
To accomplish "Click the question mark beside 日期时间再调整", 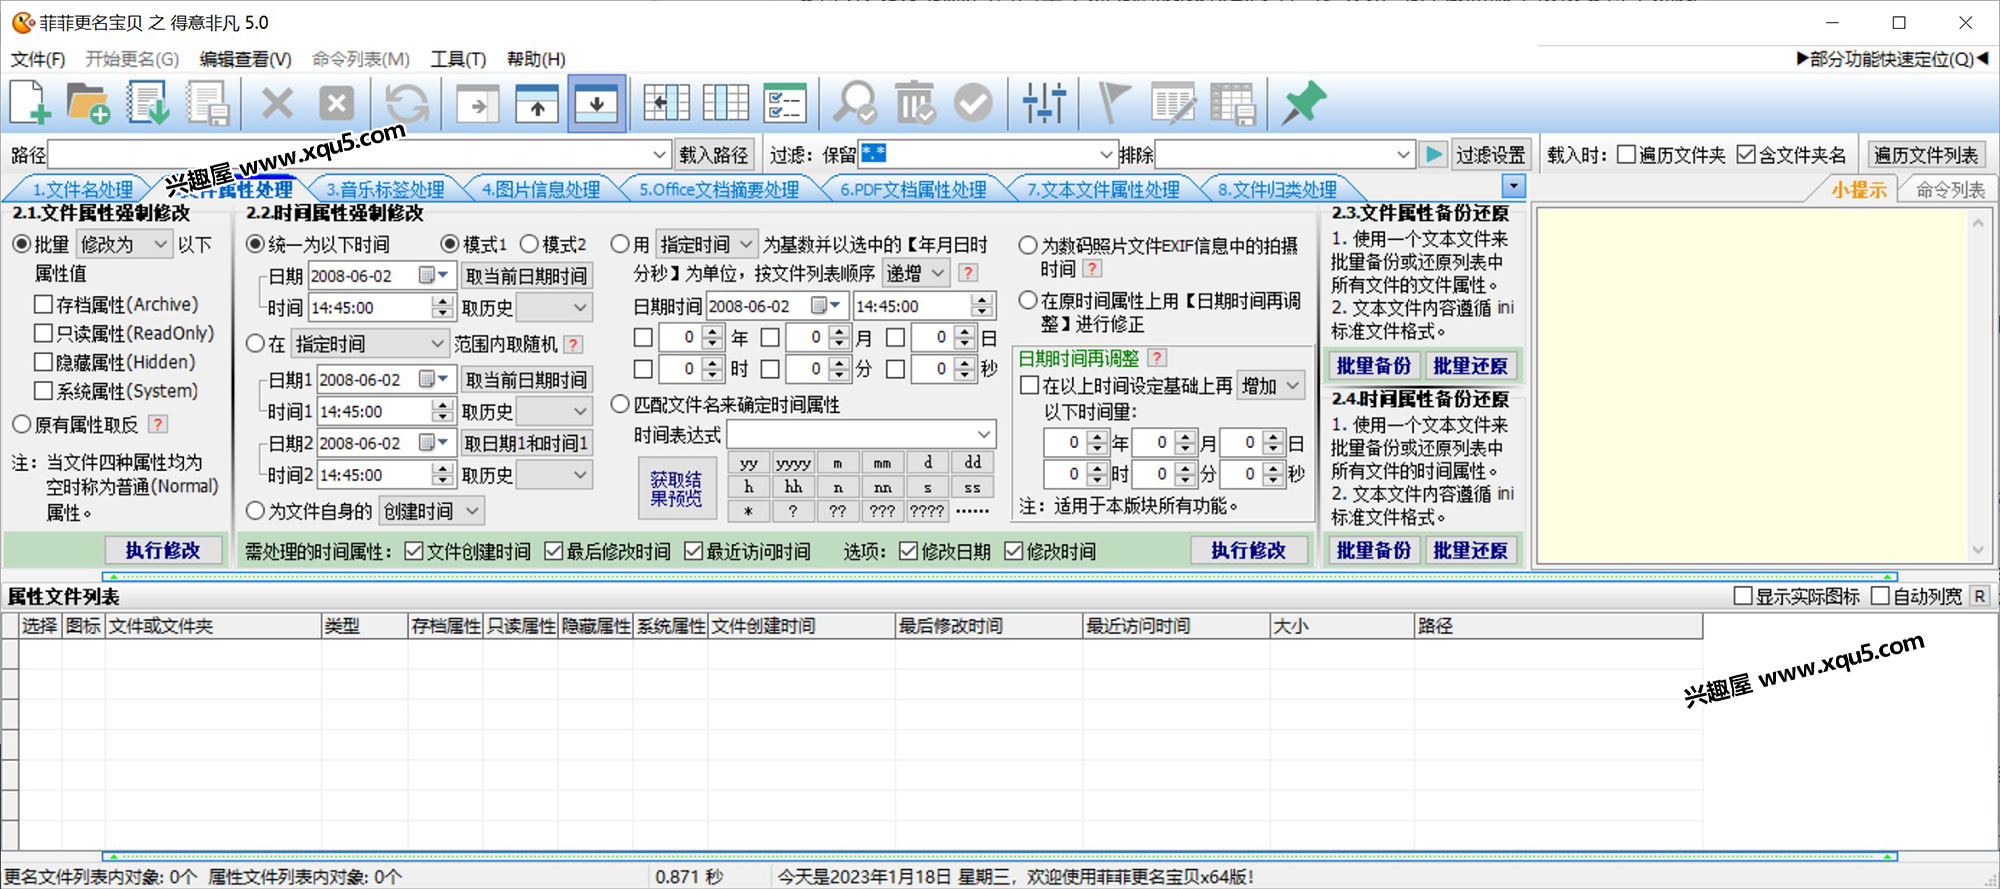I will [x=1157, y=358].
